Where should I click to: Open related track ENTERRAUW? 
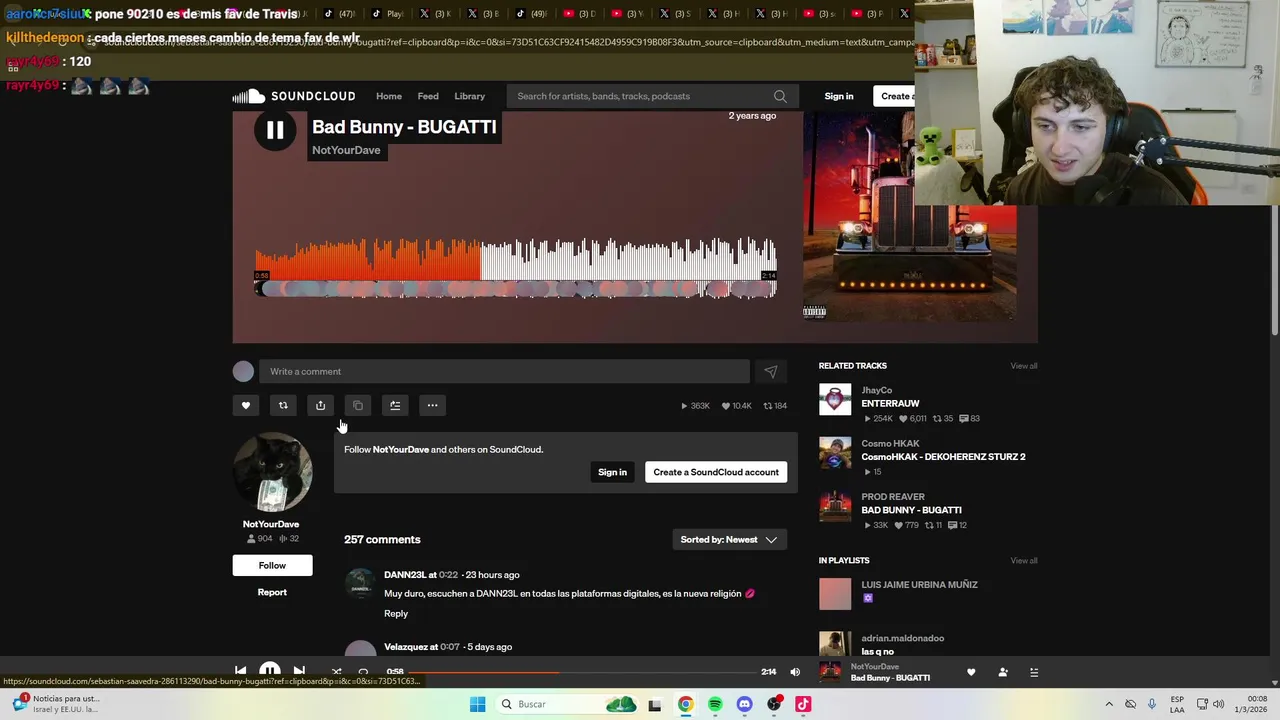click(x=890, y=404)
